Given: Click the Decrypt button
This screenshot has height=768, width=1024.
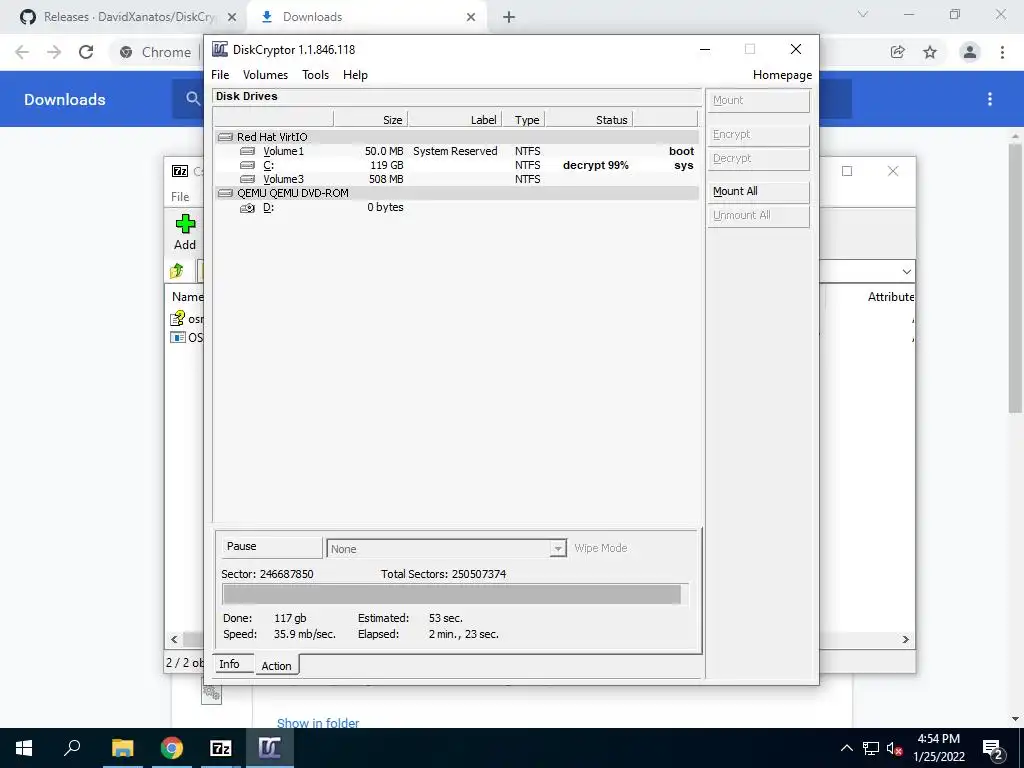Looking at the screenshot, I should 758,159.
